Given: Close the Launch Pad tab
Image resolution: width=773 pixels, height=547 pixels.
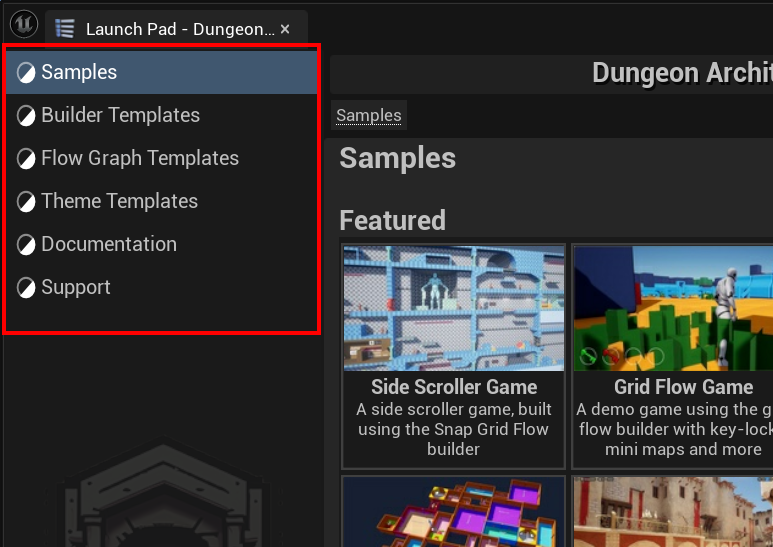Looking at the screenshot, I should (x=285, y=29).
